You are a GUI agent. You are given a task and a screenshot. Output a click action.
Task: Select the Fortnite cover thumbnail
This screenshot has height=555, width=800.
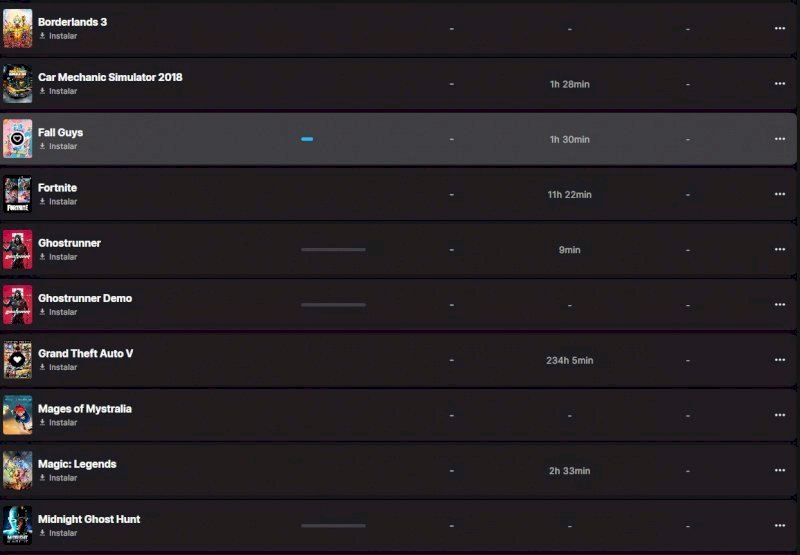point(17,194)
